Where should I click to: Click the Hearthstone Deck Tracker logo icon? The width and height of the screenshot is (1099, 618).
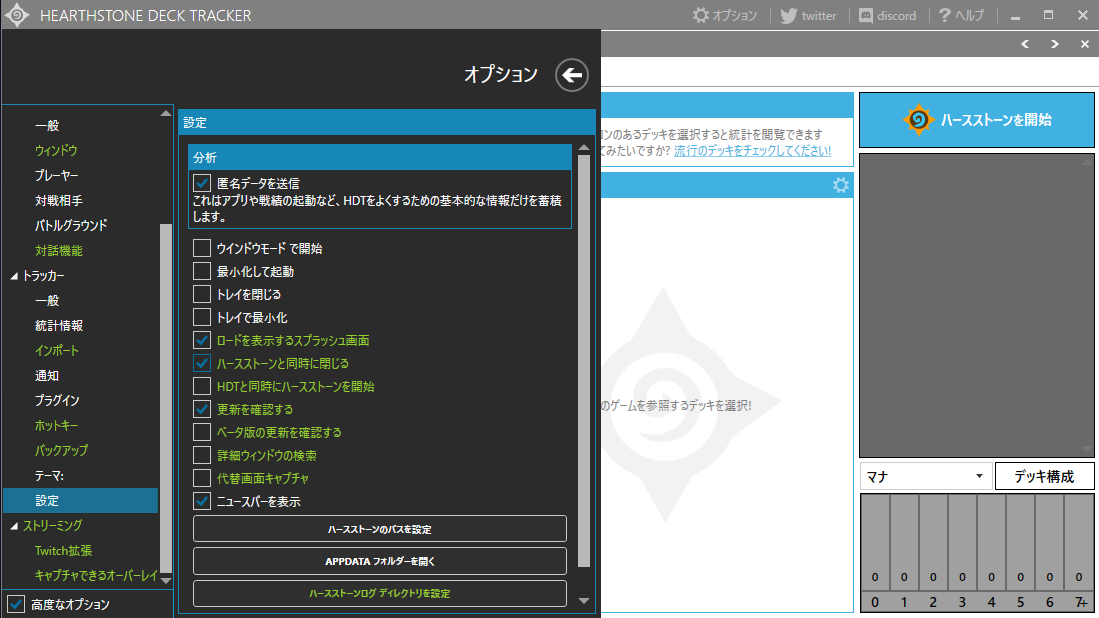(x=17, y=15)
